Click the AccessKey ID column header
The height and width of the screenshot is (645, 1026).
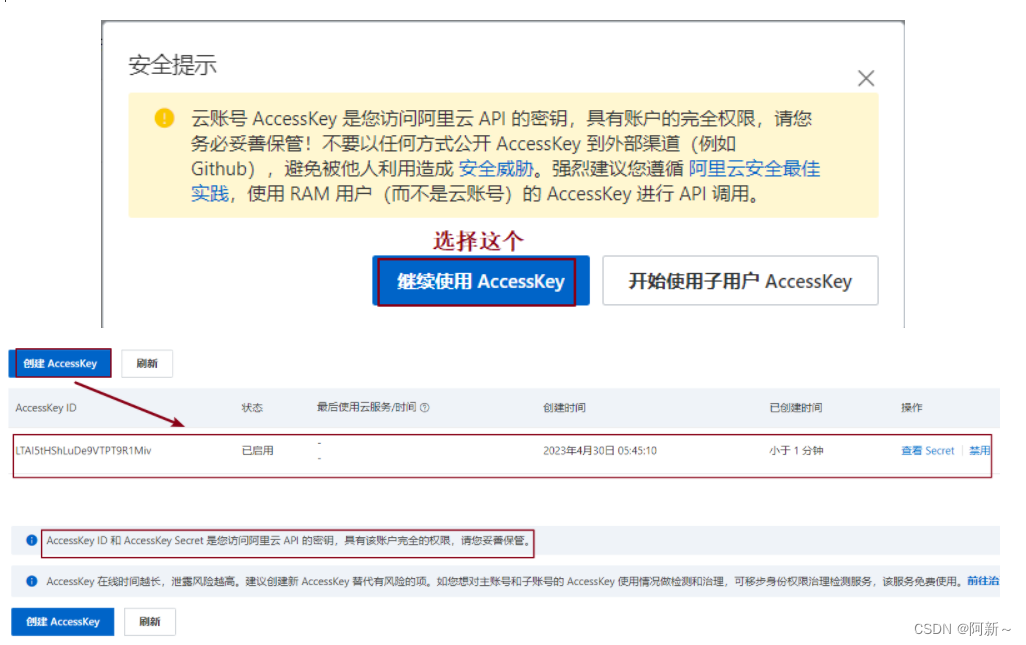pos(46,408)
